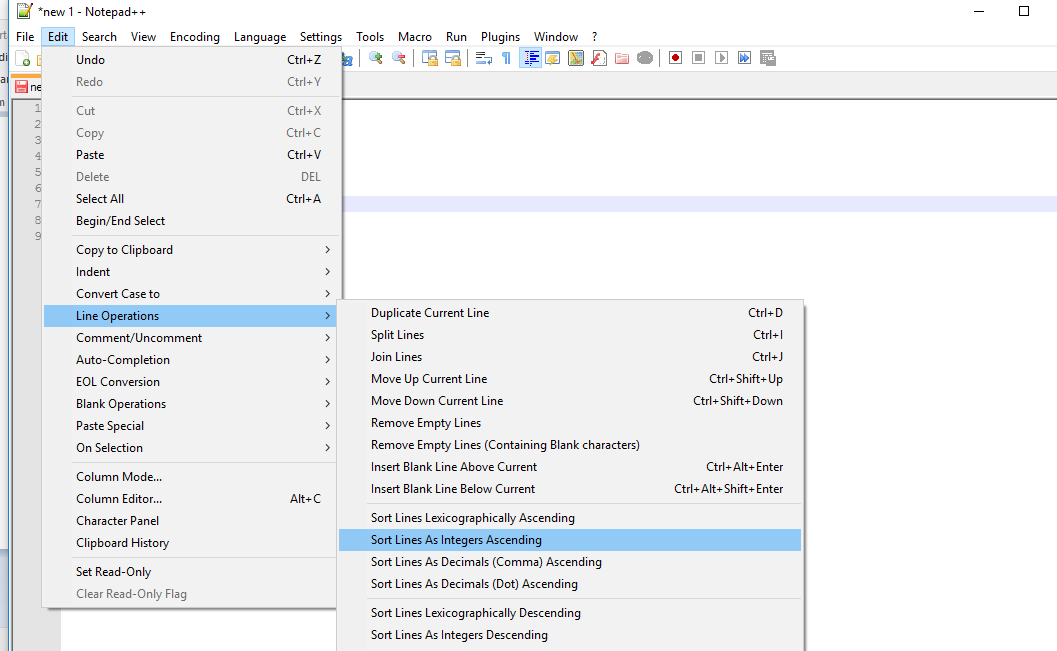1057x651 pixels.
Task: Stop the macro recording
Action: [698, 58]
